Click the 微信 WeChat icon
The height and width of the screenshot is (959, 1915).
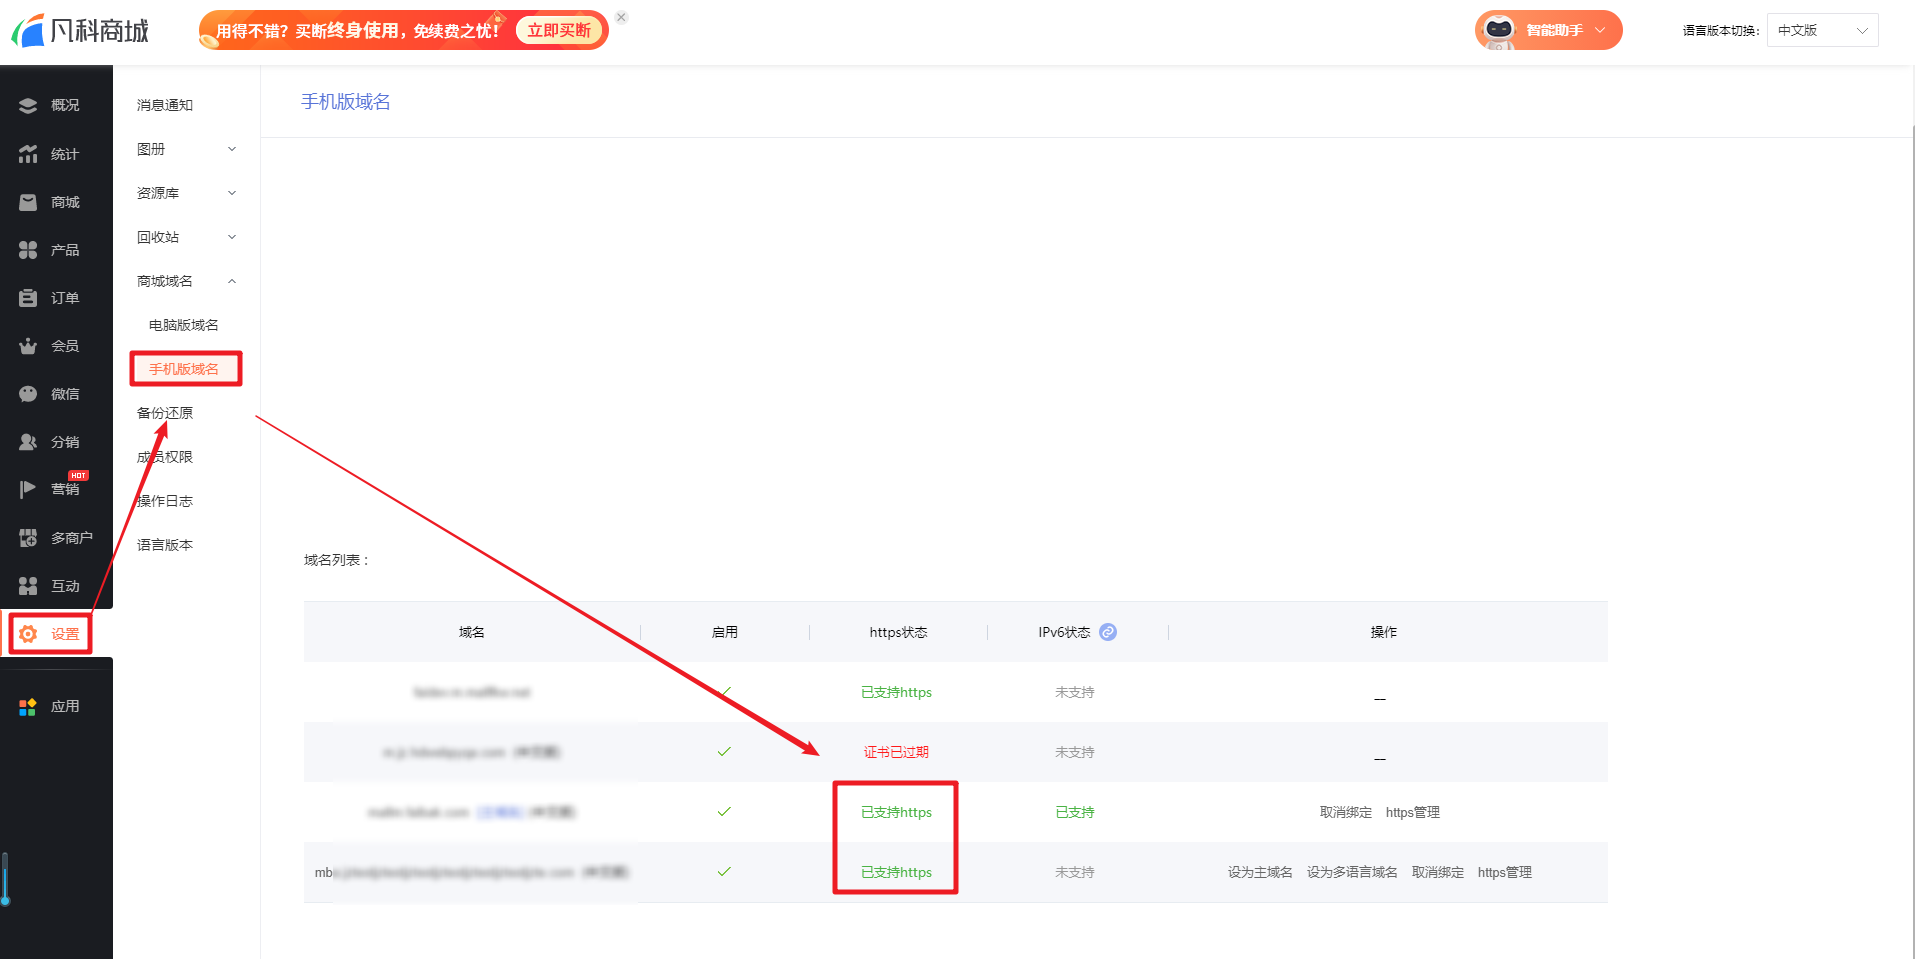28,394
